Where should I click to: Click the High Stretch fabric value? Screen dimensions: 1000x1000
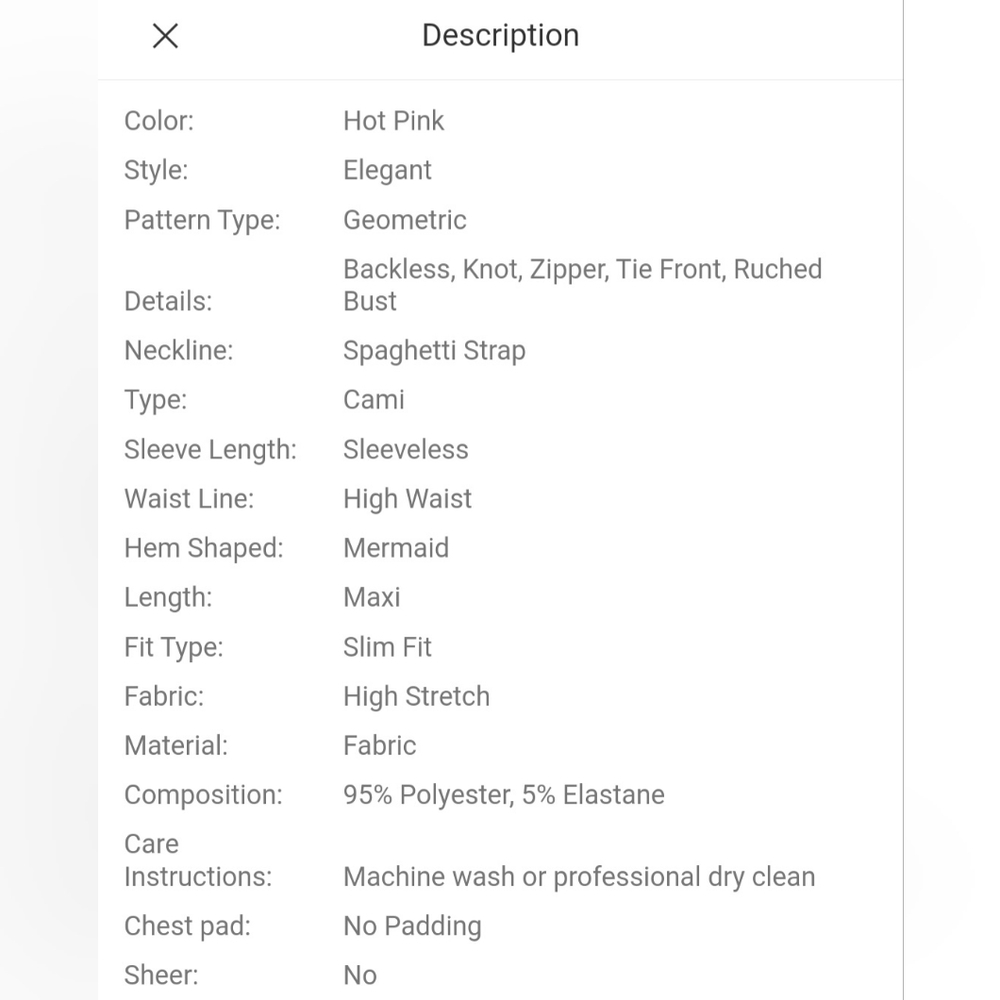pos(416,696)
